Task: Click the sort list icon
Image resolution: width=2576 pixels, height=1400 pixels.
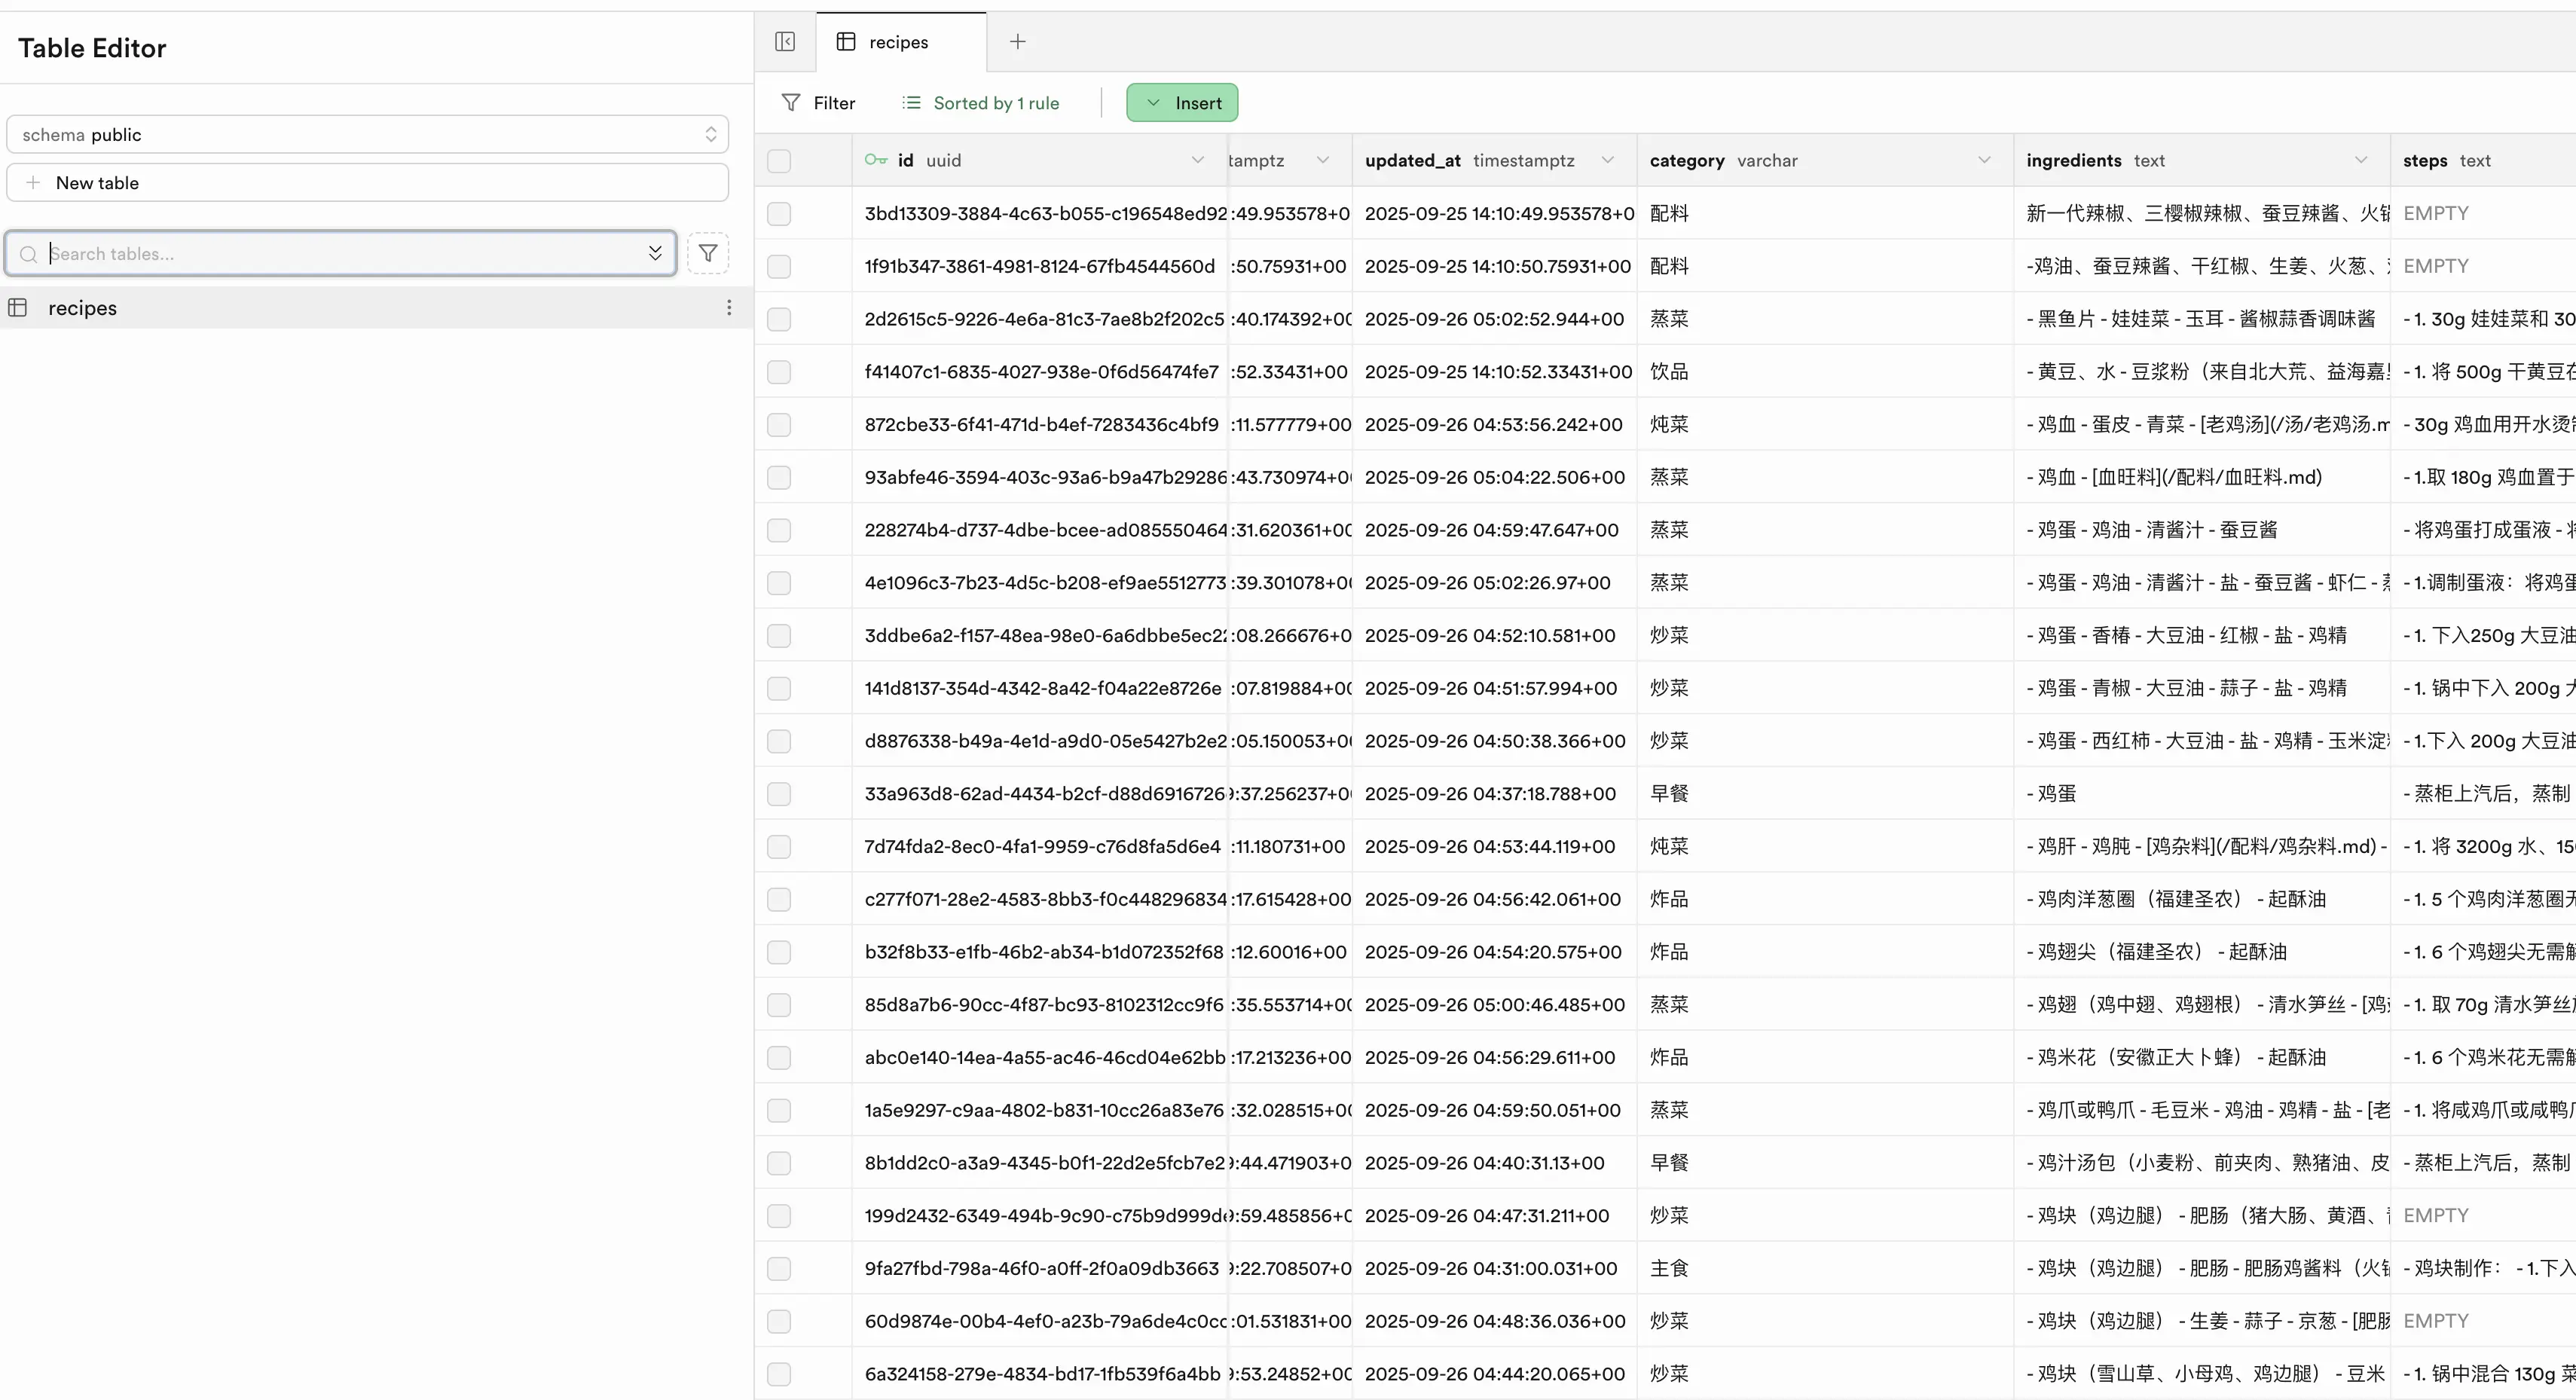Action: (x=911, y=103)
